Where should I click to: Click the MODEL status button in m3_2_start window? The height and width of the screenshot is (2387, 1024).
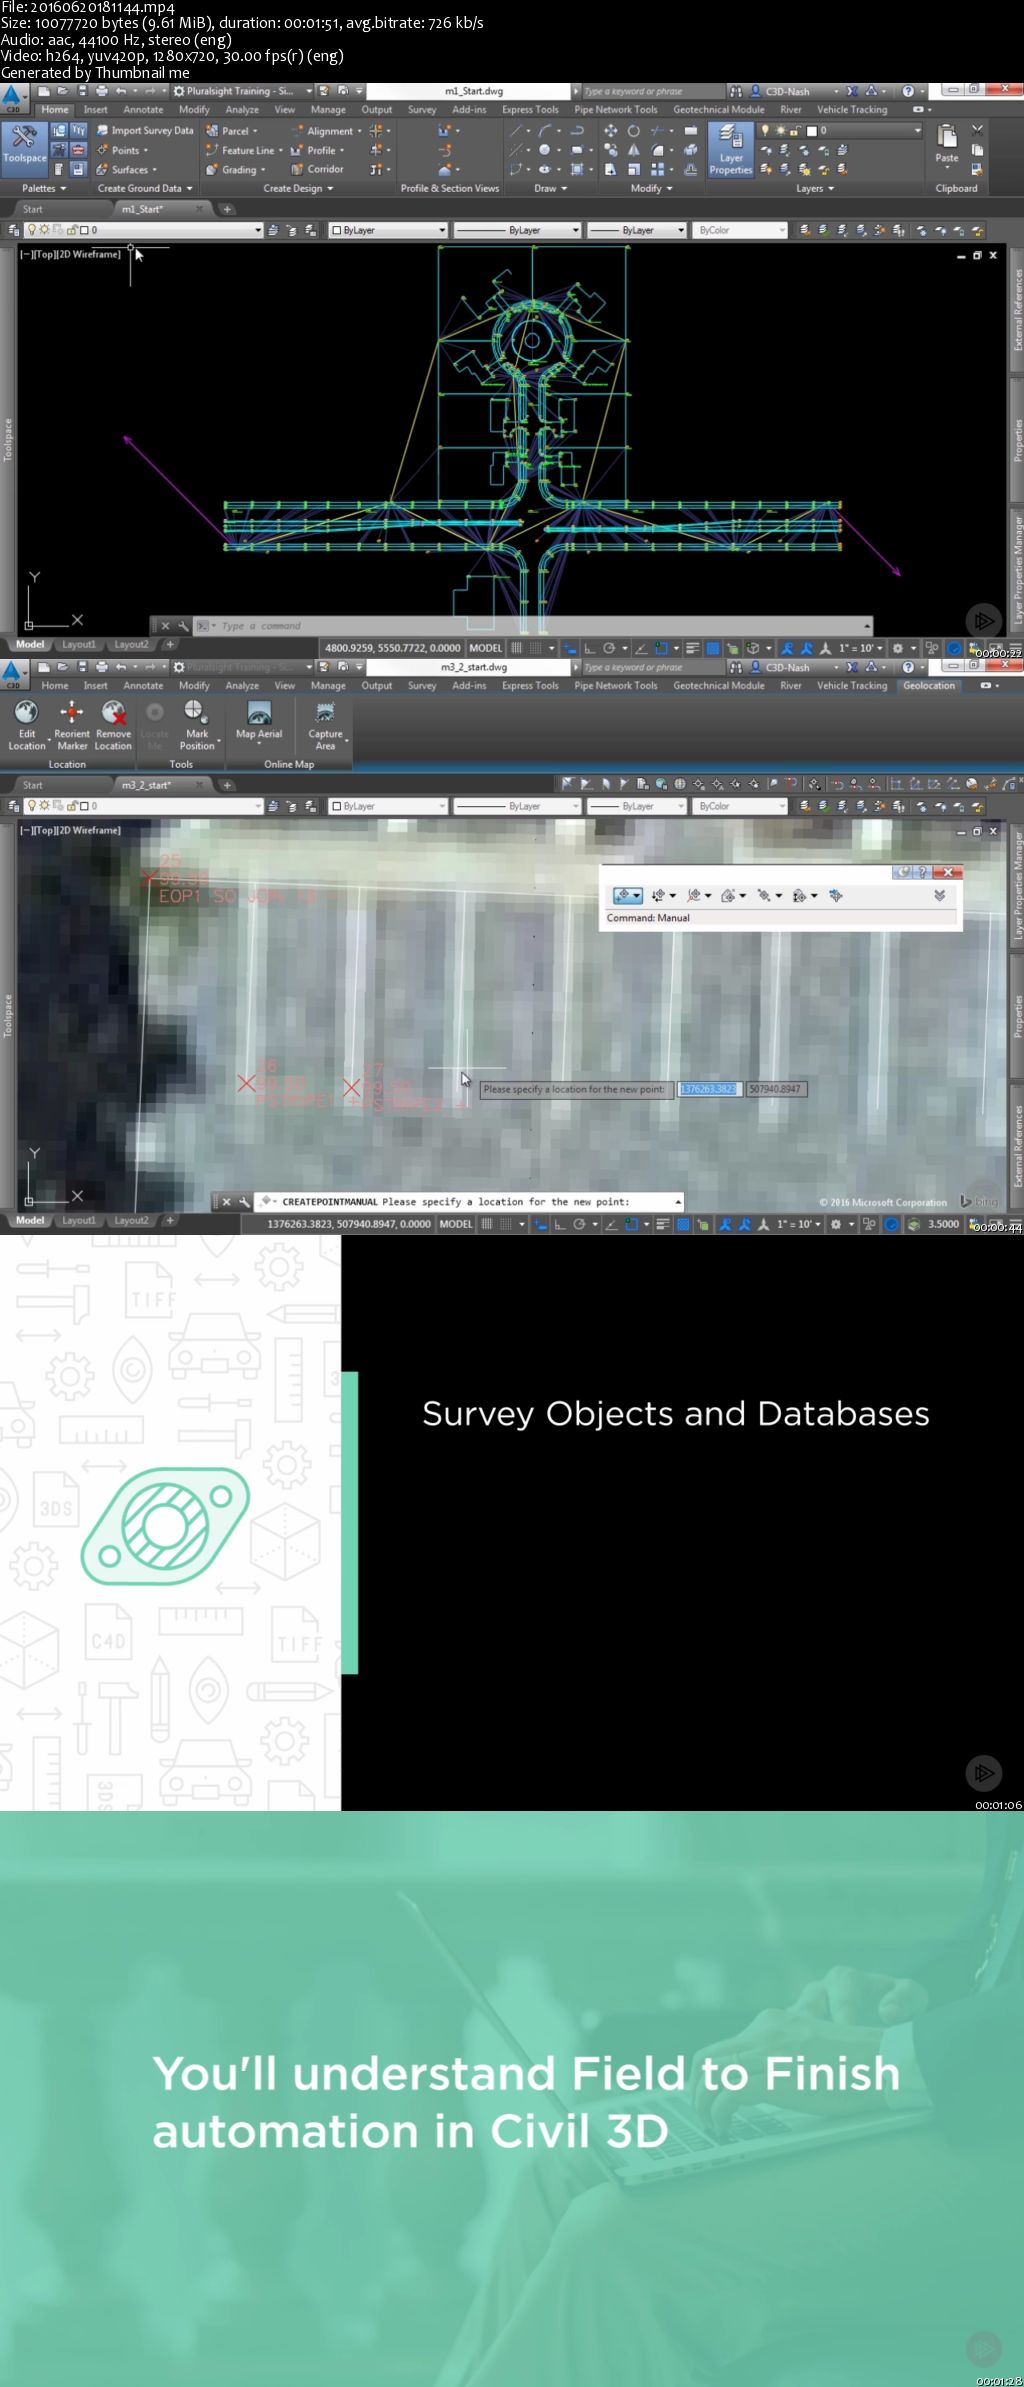tap(456, 1224)
